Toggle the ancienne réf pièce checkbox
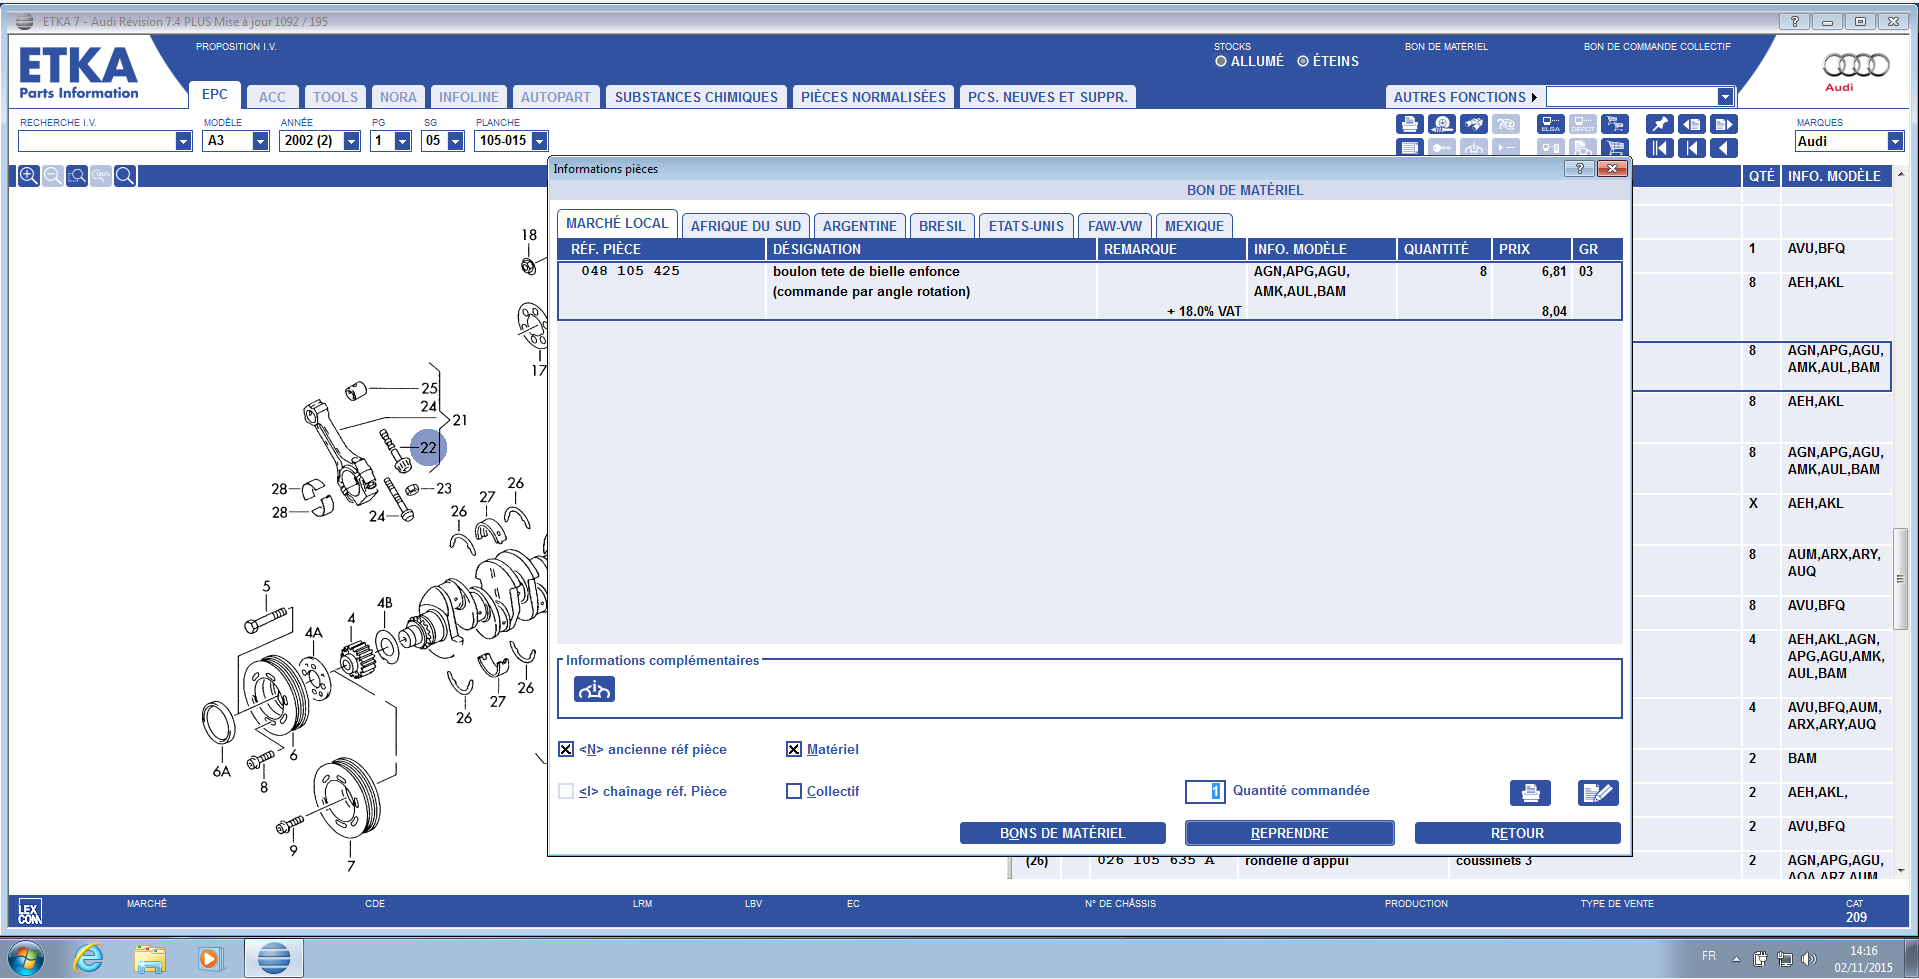The image size is (1919, 979). coord(566,749)
